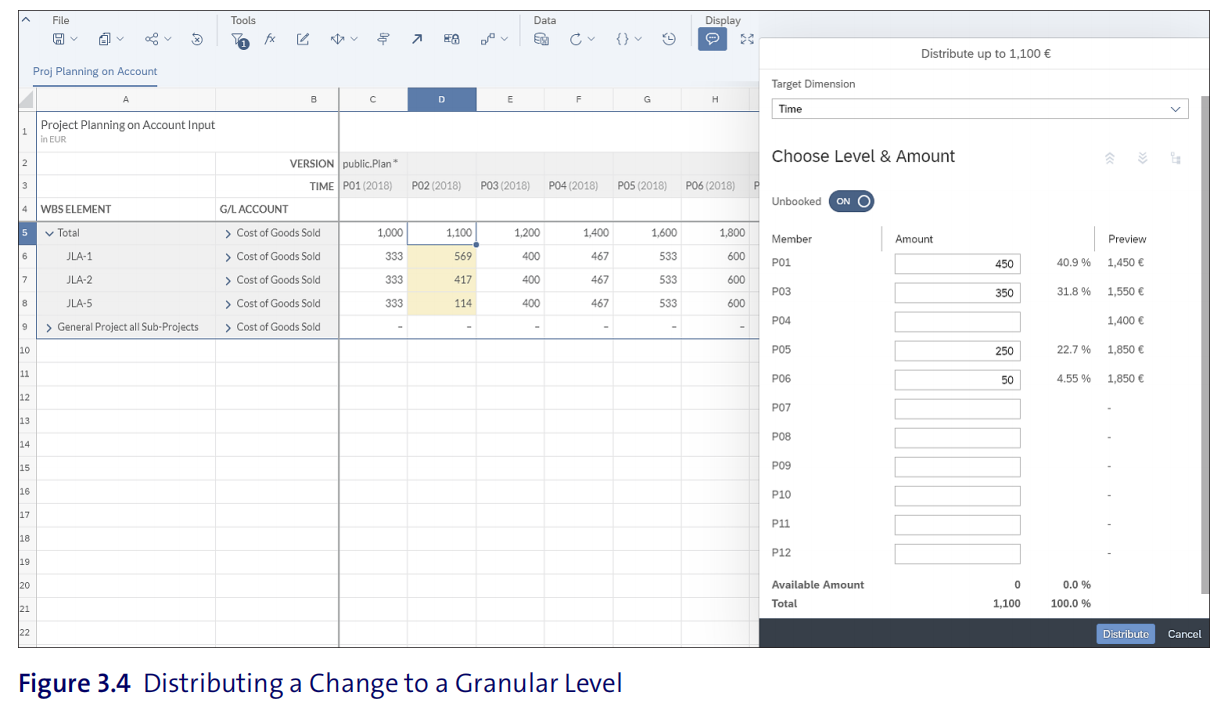The image size is (1225, 709).
Task: Select the Total cell 1,100 for P02
Action: tap(442, 233)
